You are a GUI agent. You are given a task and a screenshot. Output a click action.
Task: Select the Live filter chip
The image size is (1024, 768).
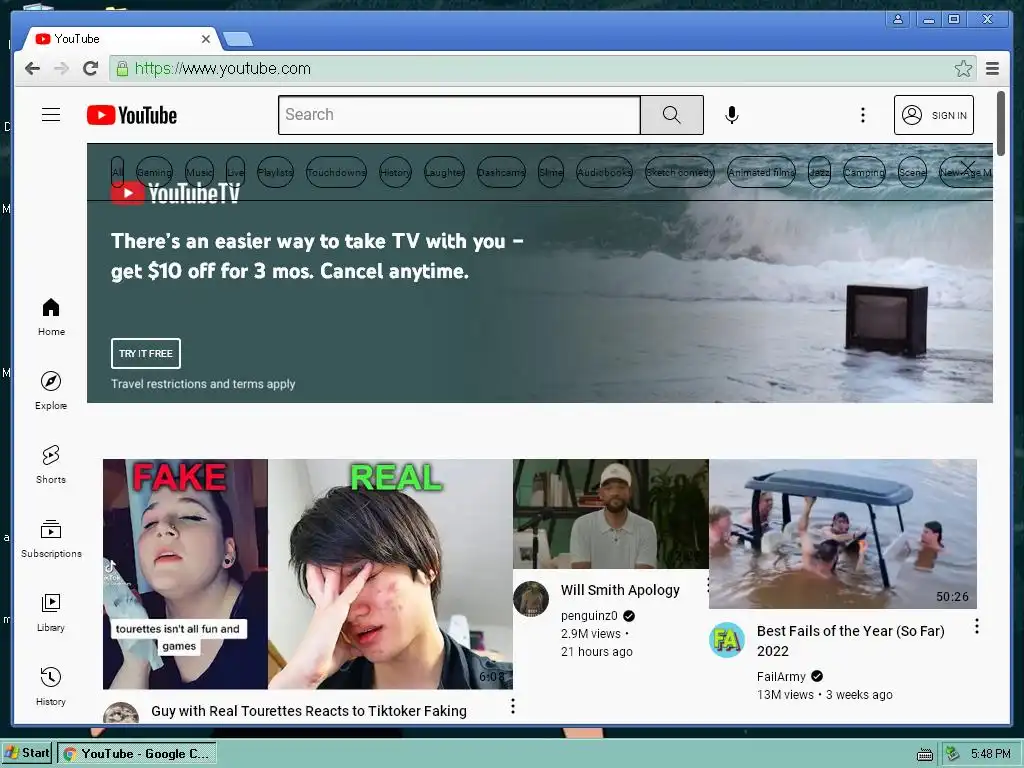pyautogui.click(x=236, y=172)
